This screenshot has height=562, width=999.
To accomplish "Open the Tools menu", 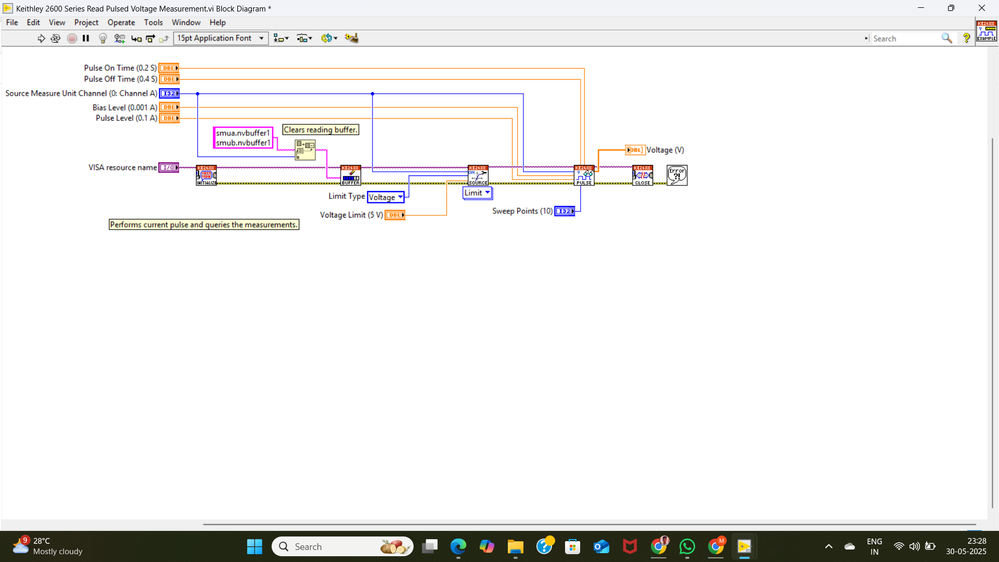I will click(x=153, y=22).
